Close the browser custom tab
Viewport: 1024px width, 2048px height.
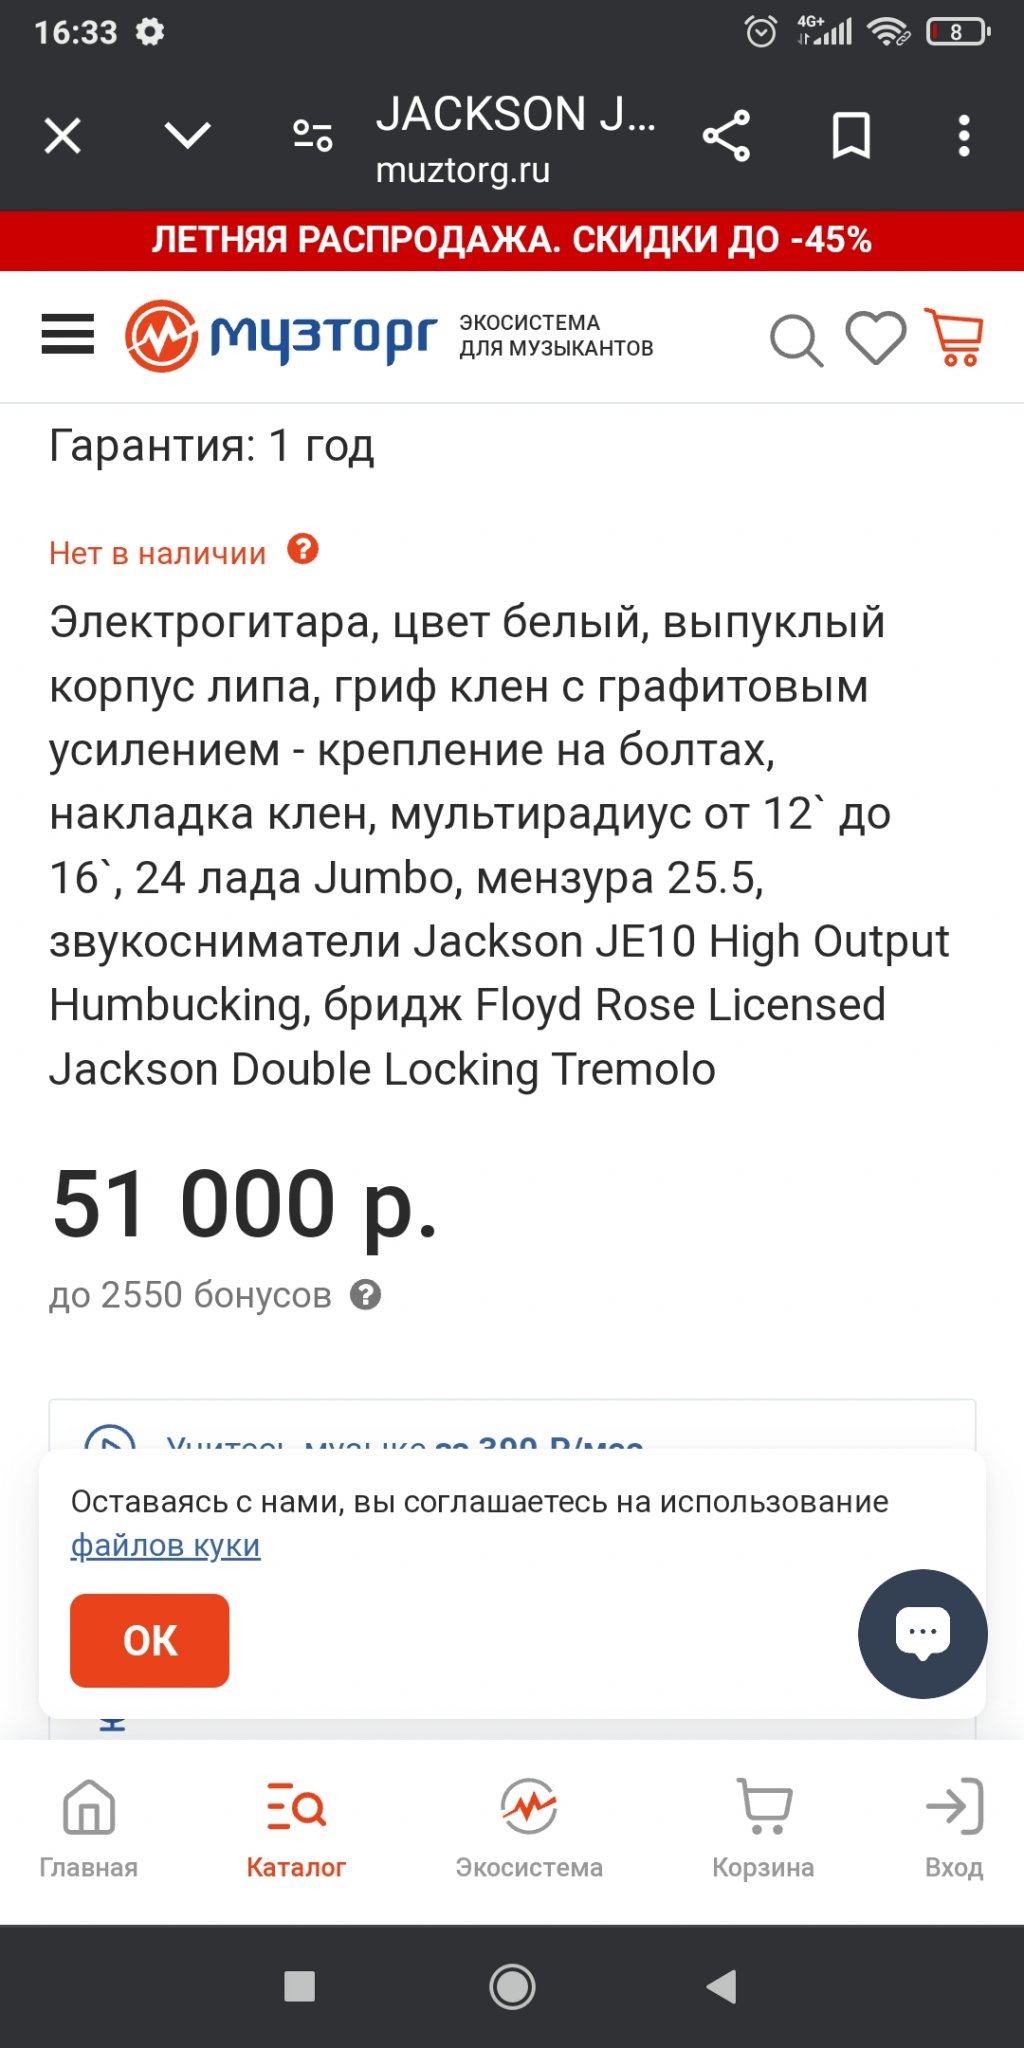tap(63, 136)
